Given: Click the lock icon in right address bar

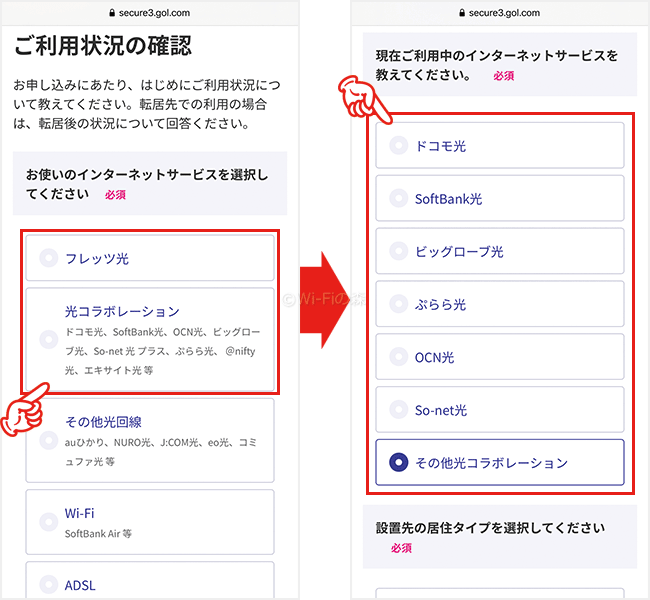Looking at the screenshot, I should coord(462,13).
